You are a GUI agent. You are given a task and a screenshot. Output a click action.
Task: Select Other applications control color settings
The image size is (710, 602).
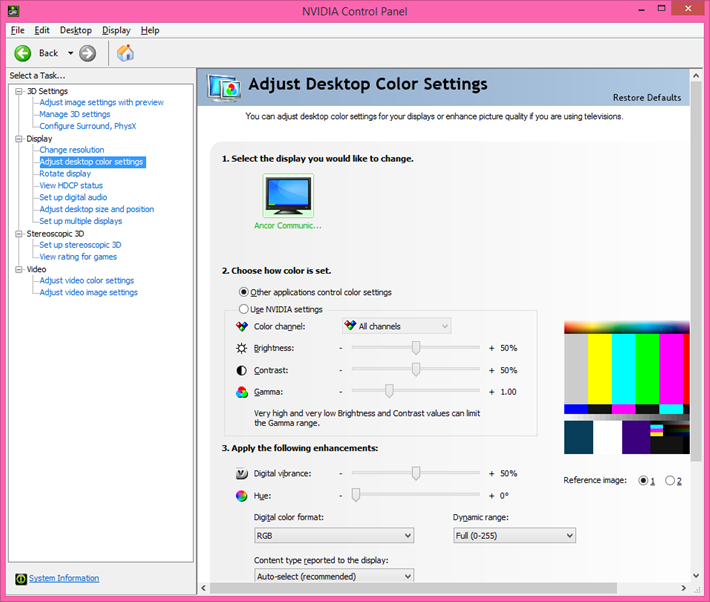(316, 292)
